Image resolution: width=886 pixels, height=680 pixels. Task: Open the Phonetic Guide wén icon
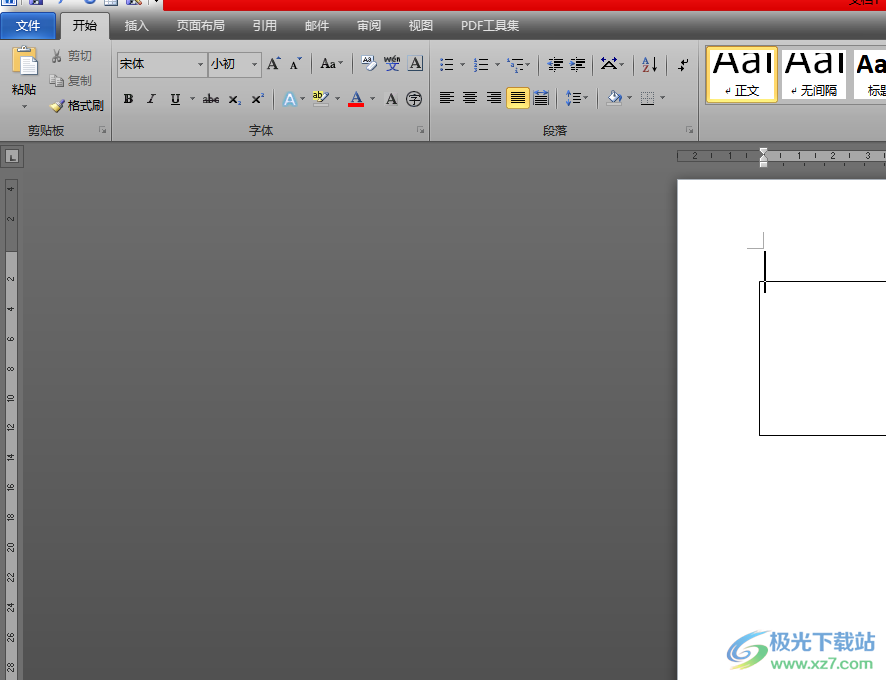(392, 64)
